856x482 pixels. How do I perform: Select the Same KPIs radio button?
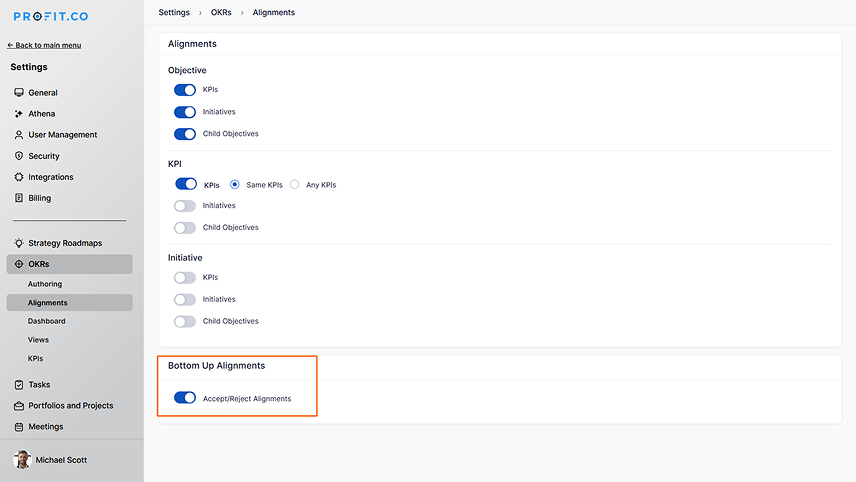click(x=235, y=185)
